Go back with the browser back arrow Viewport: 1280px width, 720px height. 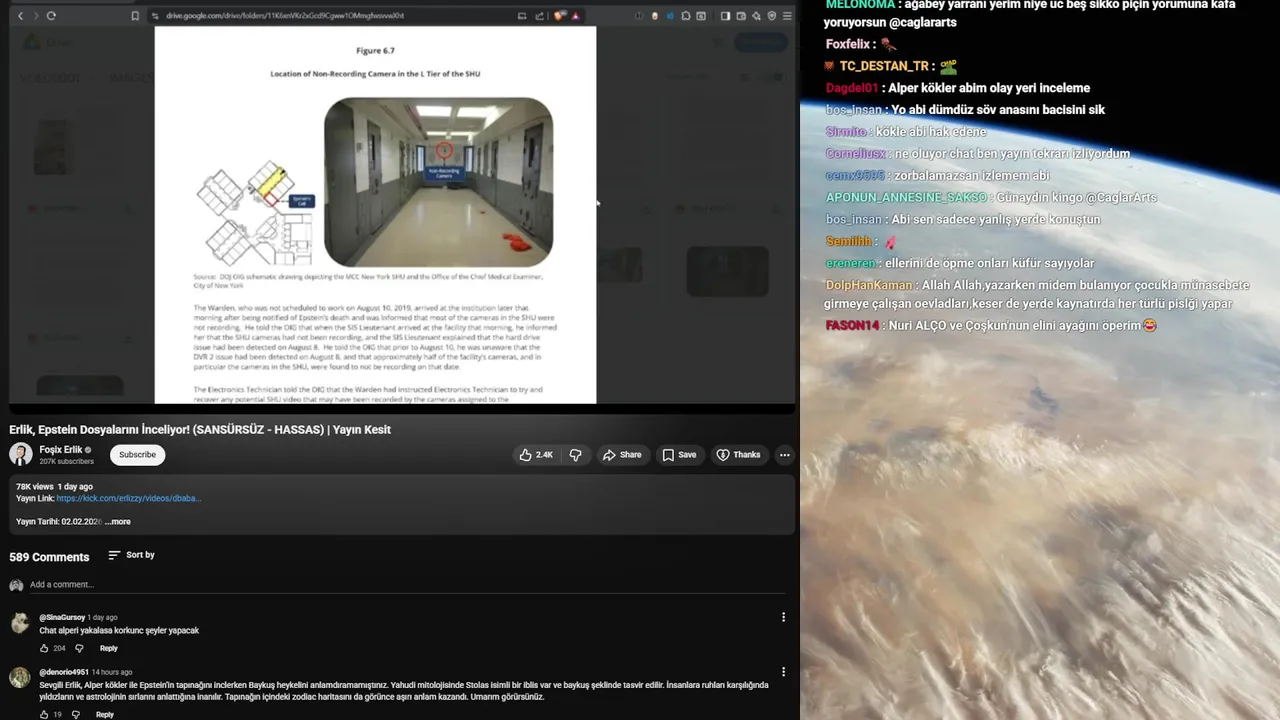(20, 16)
